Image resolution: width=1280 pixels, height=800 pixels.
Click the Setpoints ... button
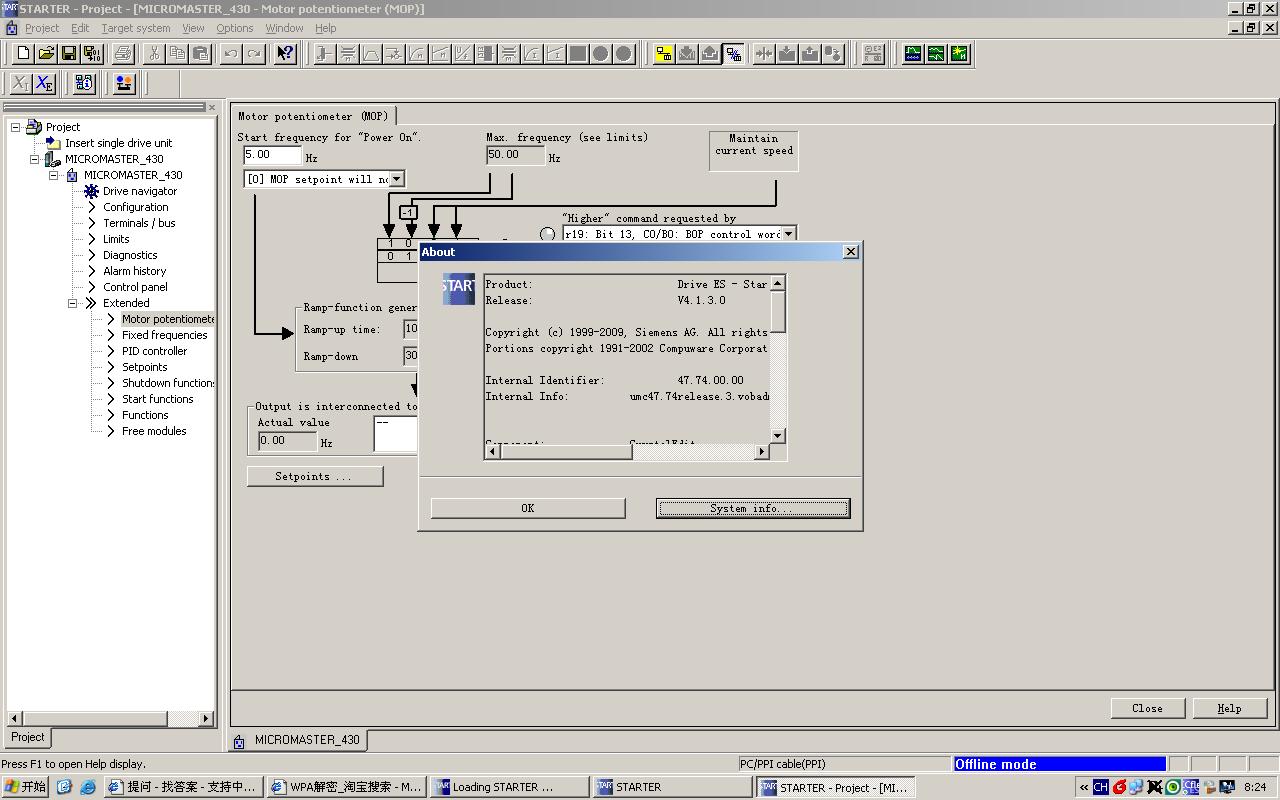point(315,476)
